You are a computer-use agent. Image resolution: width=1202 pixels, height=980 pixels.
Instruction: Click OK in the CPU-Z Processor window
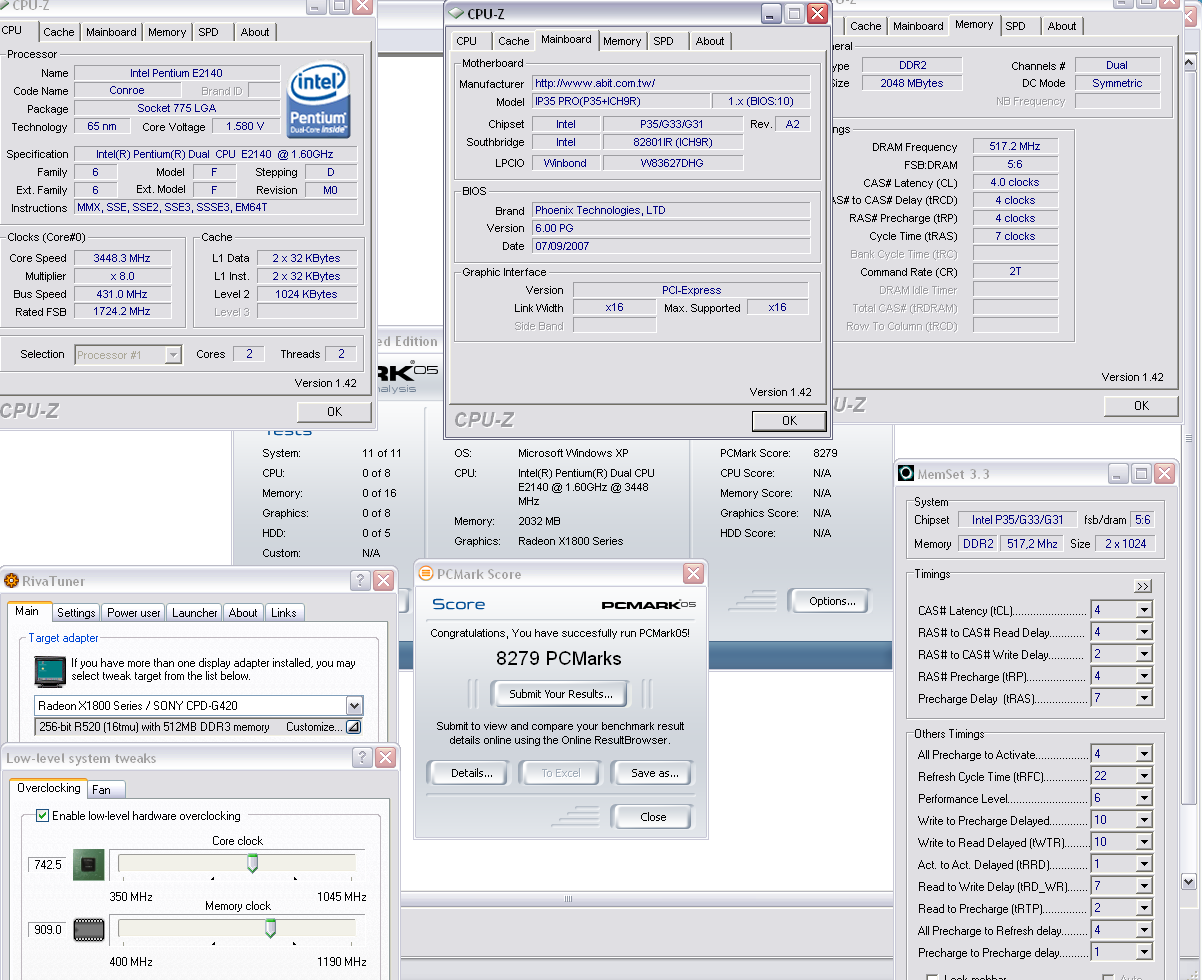coord(334,412)
